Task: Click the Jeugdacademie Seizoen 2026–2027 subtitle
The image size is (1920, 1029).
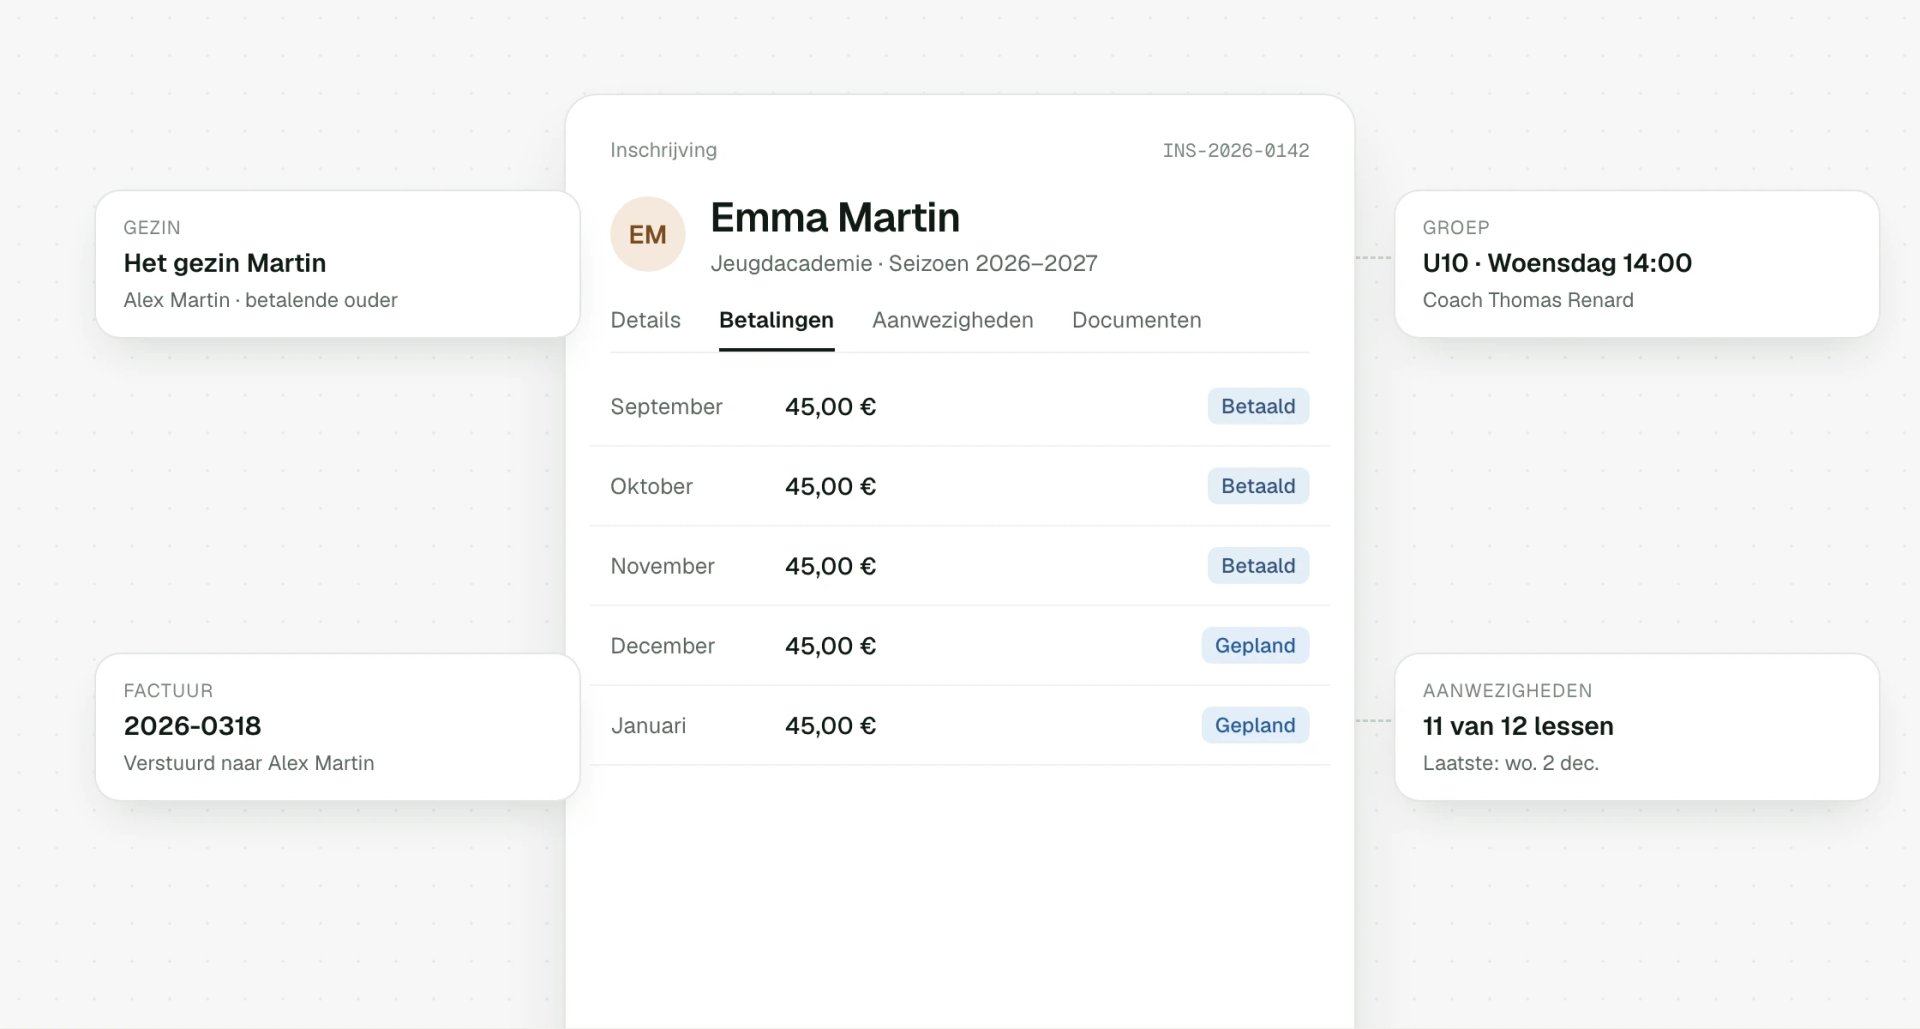Action: tap(904, 263)
